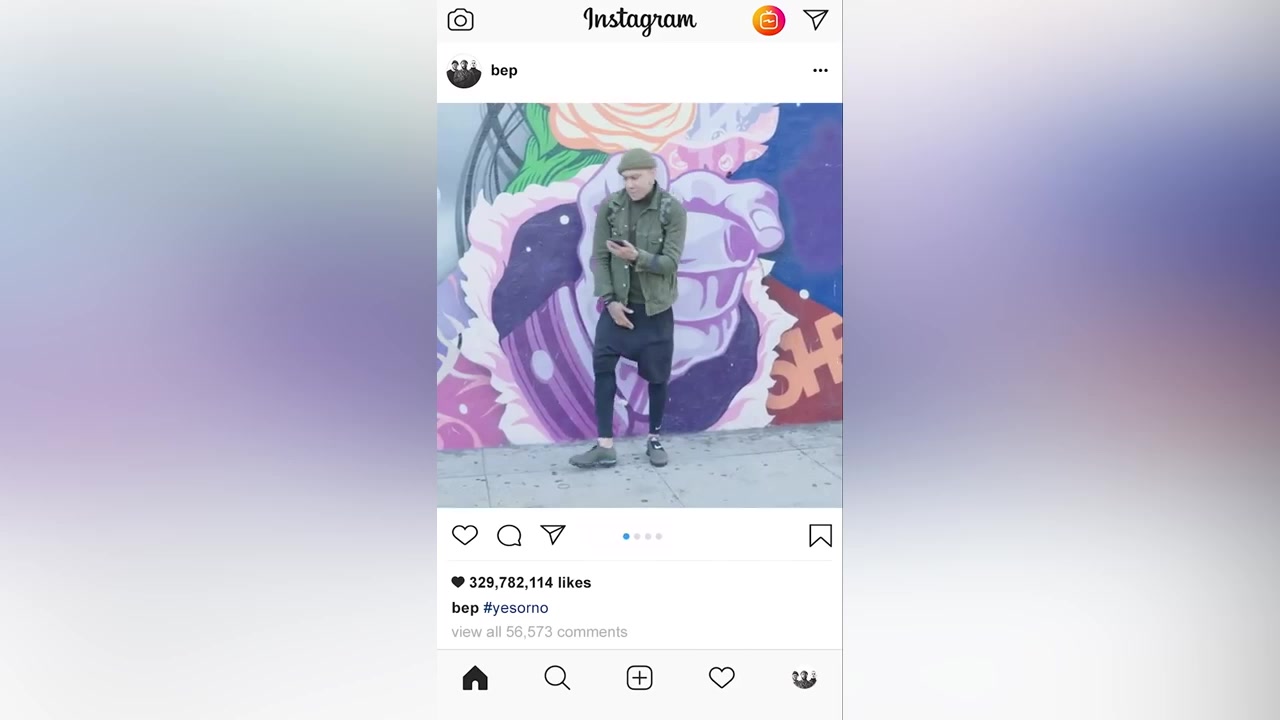Screen dimensions: 1280x720
Task: View all 56,573 comments
Action: 539,632
